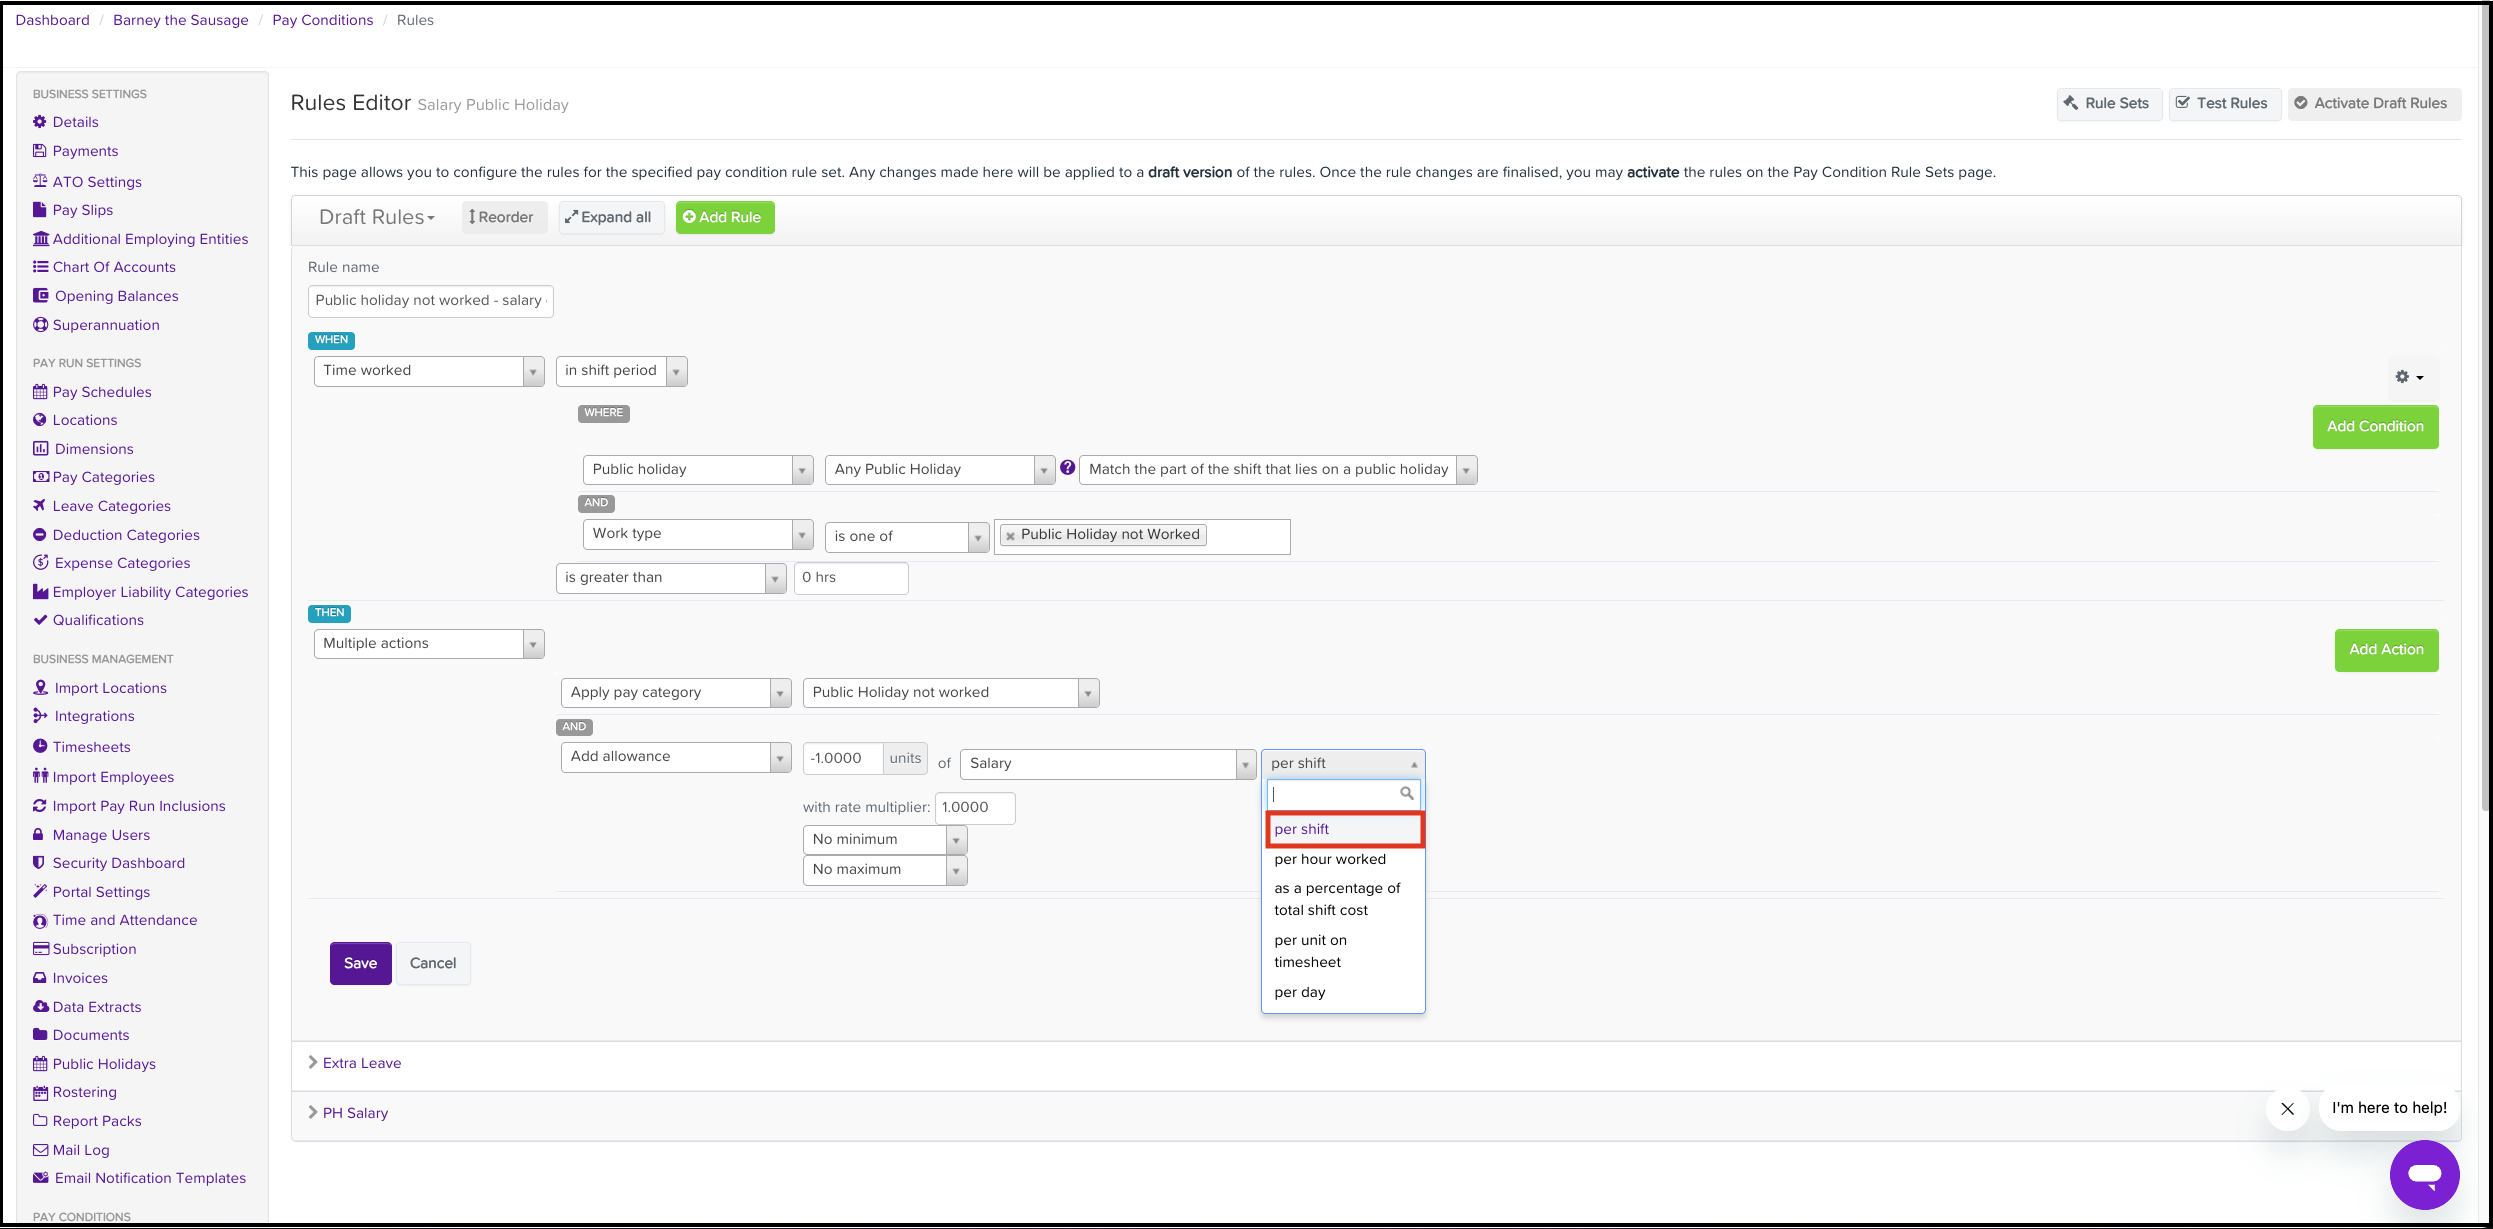Screen dimensions: 2493x1229
Task: Choose per day from dropdown list
Action: click(1299, 992)
